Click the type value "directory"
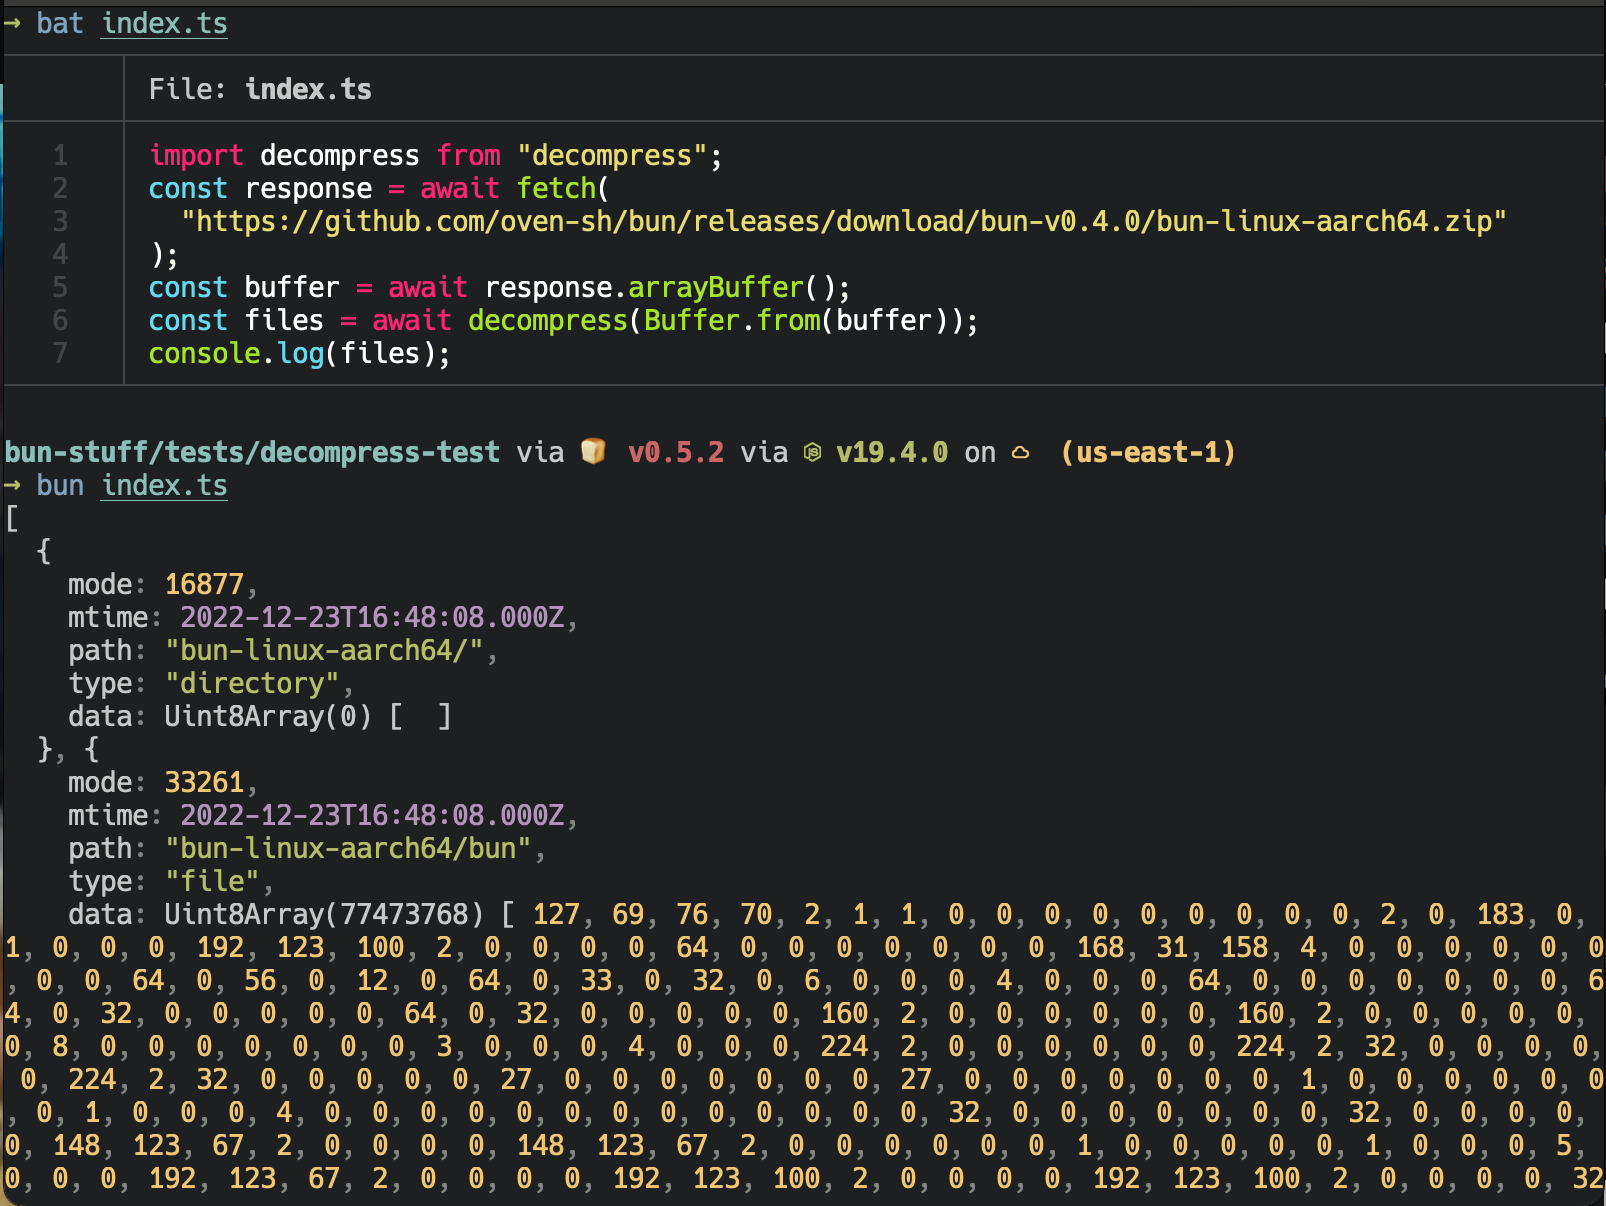 pyautogui.click(x=252, y=683)
